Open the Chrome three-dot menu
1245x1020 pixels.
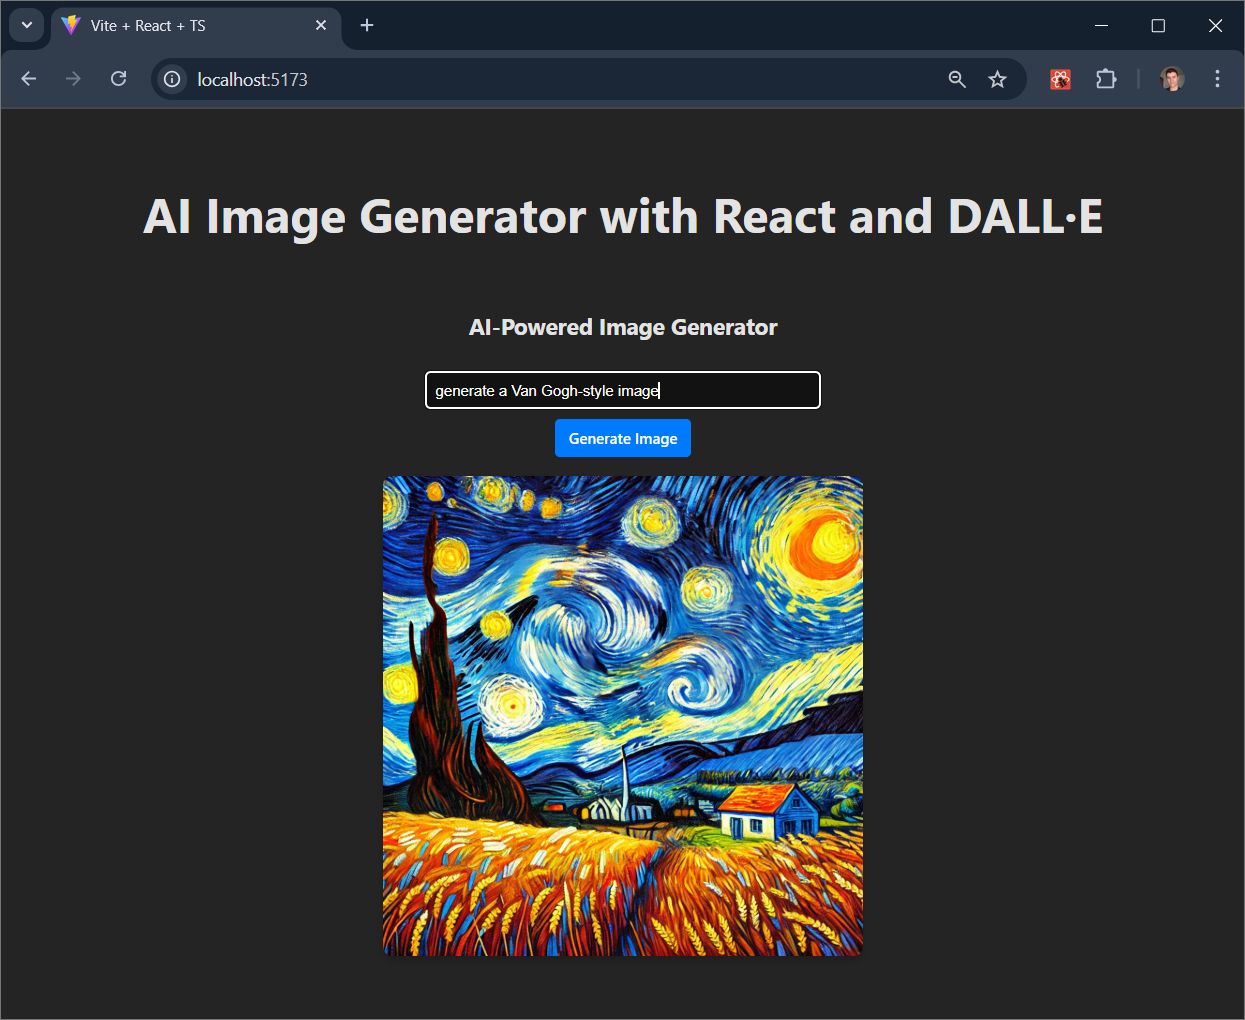coord(1217,79)
